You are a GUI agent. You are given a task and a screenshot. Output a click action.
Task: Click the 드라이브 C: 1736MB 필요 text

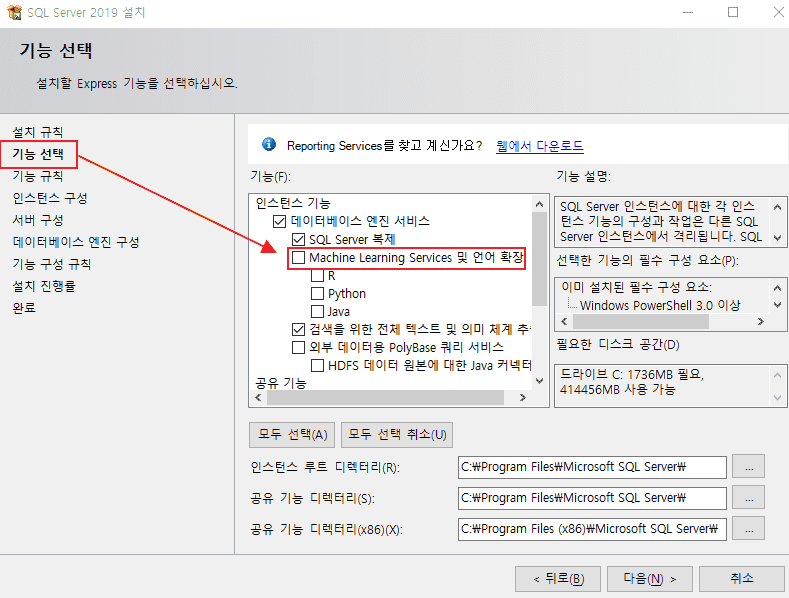(632, 375)
